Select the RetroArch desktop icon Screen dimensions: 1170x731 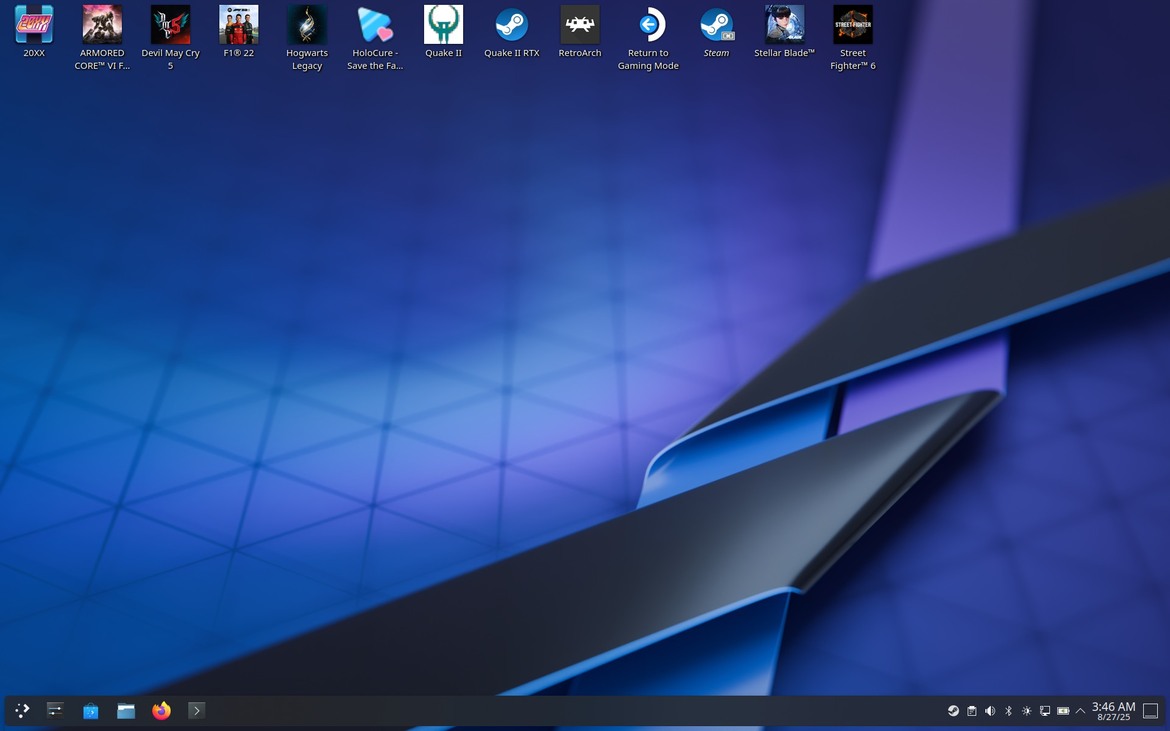[x=580, y=26]
